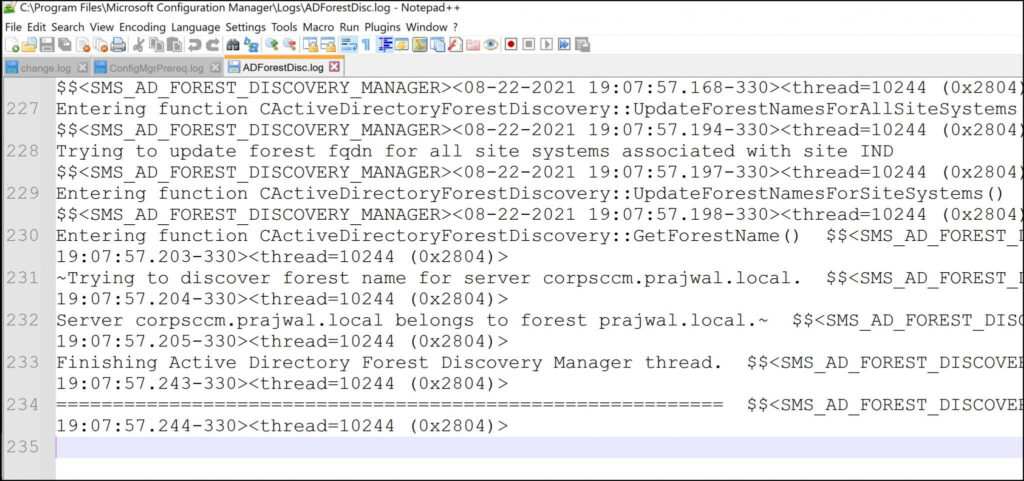
Task: Switch to the ConfigMgrPrereq.log tab
Action: pos(155,67)
